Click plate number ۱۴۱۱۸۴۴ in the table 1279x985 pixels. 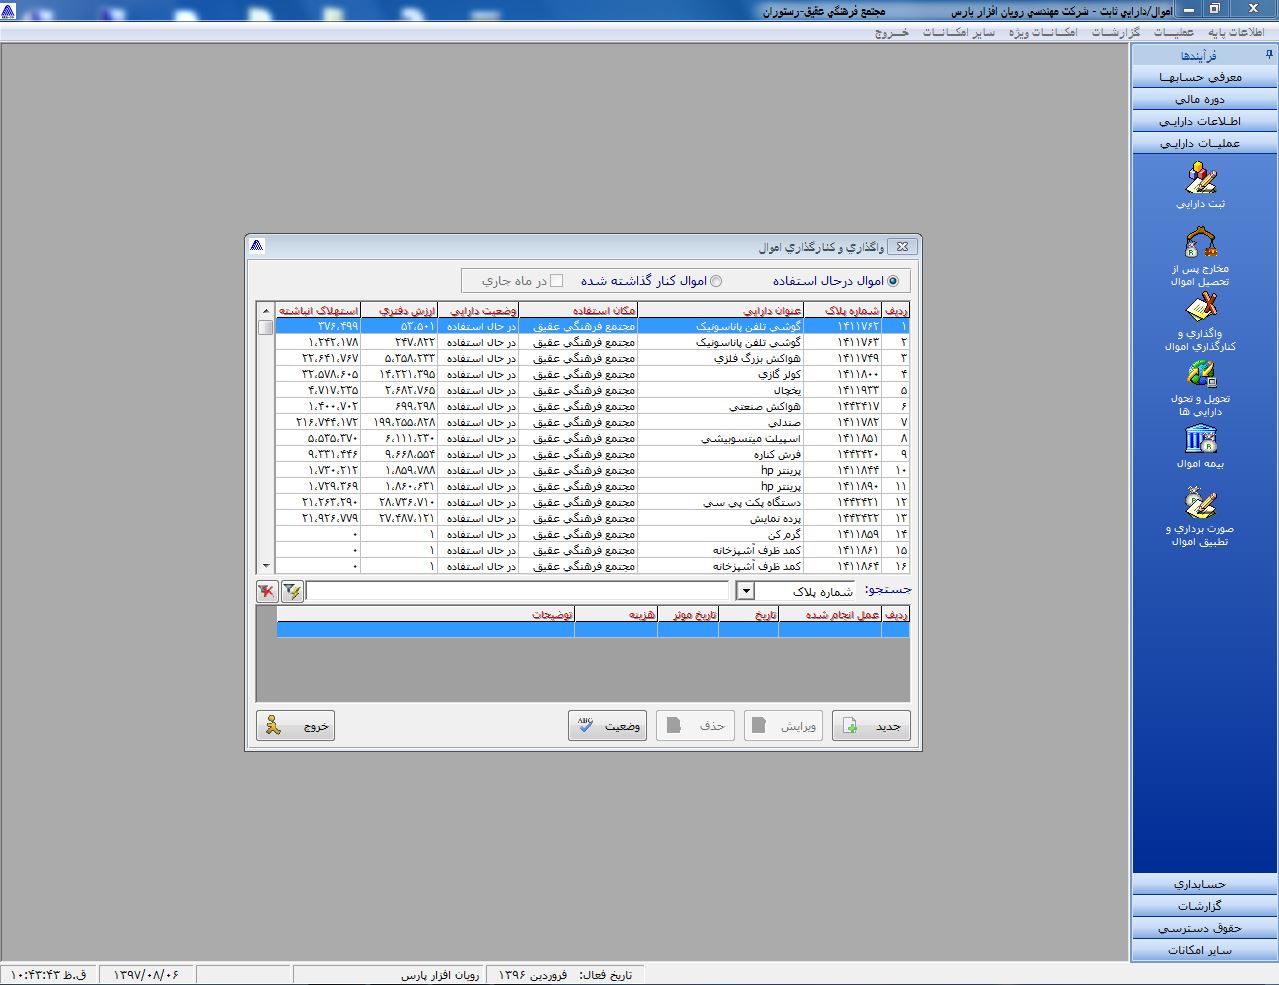point(858,470)
